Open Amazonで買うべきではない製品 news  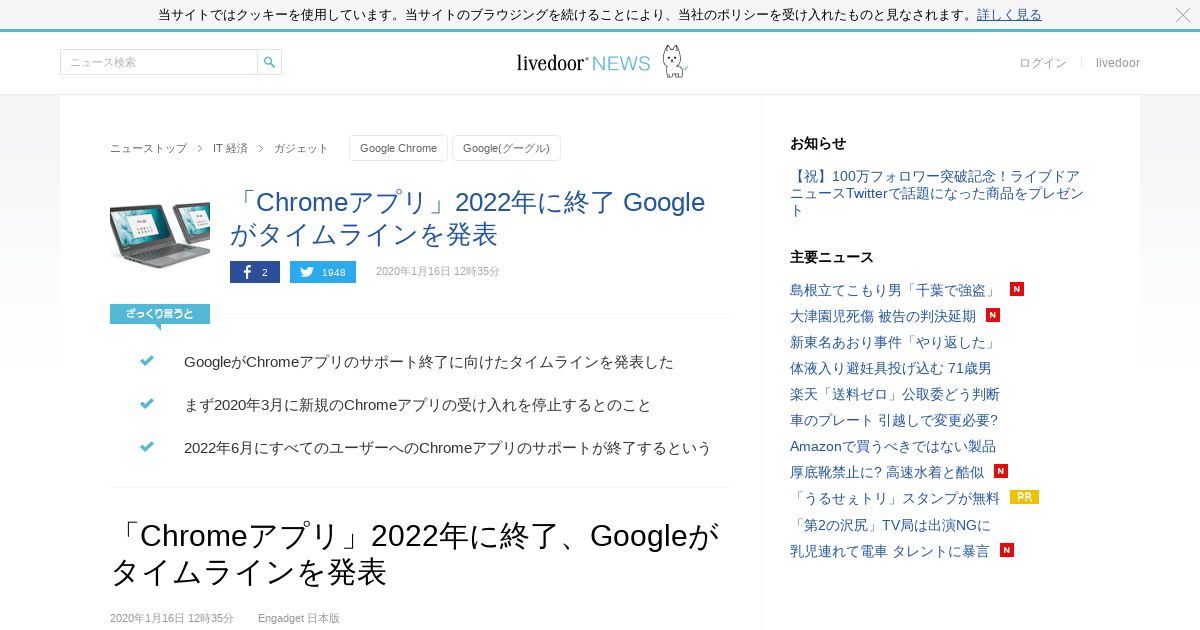coord(893,446)
